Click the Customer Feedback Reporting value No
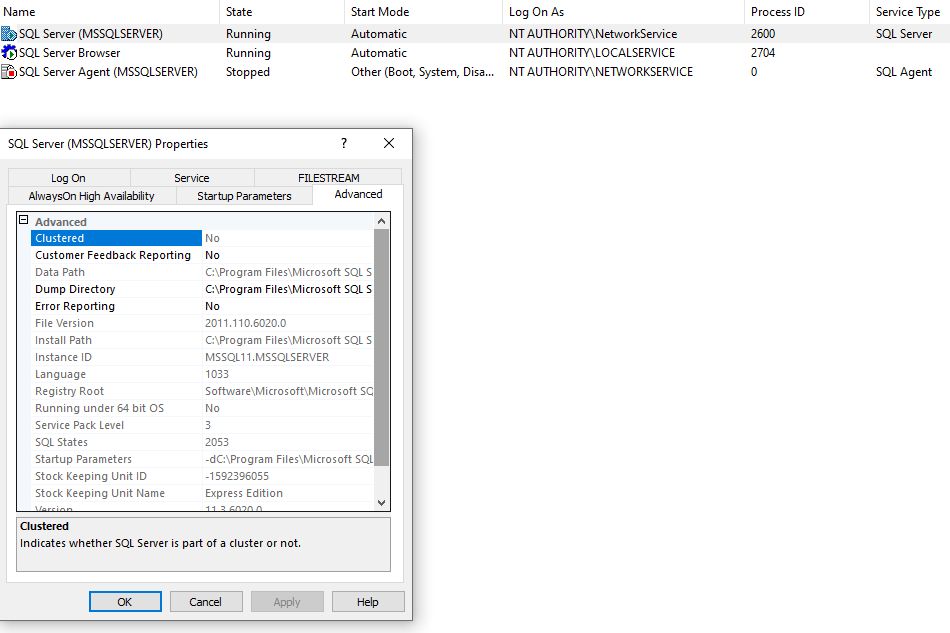 (213, 255)
